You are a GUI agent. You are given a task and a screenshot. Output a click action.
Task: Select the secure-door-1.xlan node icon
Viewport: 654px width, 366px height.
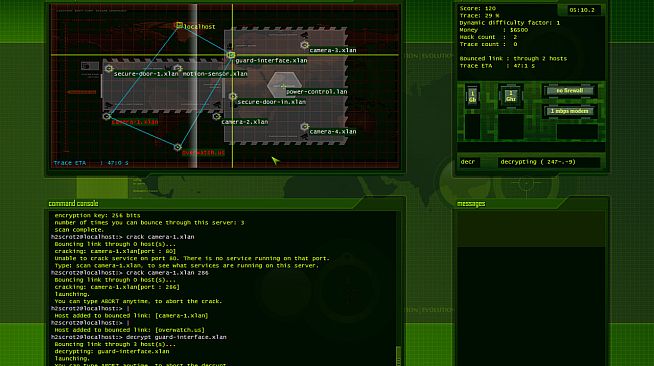point(109,68)
